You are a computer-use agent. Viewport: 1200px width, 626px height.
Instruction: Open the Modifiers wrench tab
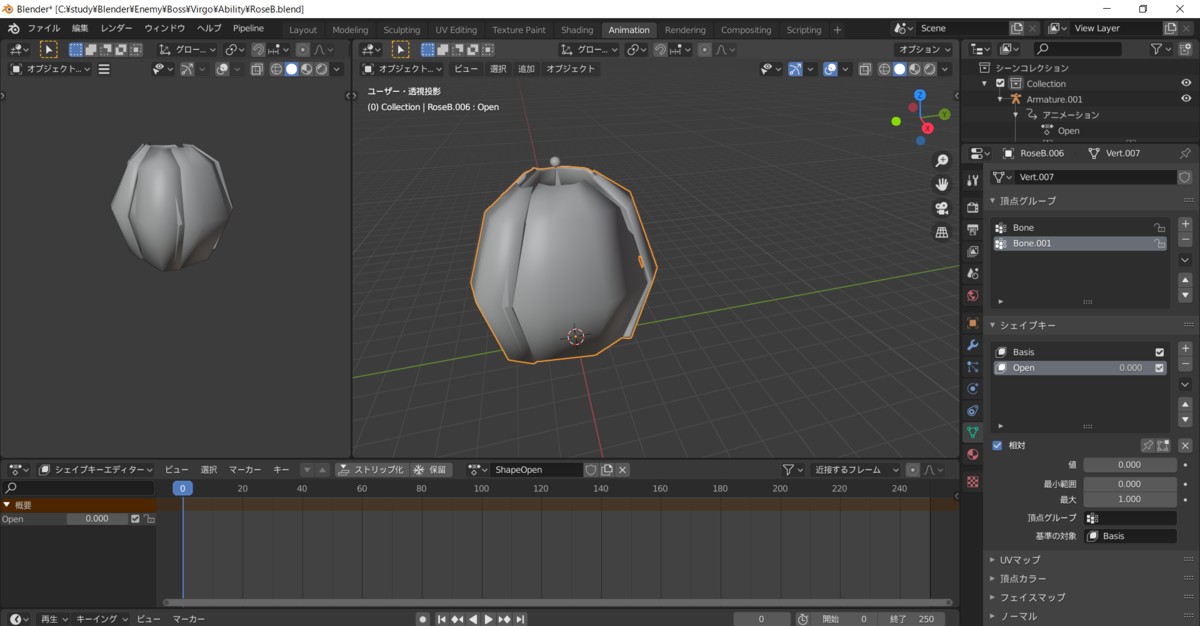tap(972, 345)
